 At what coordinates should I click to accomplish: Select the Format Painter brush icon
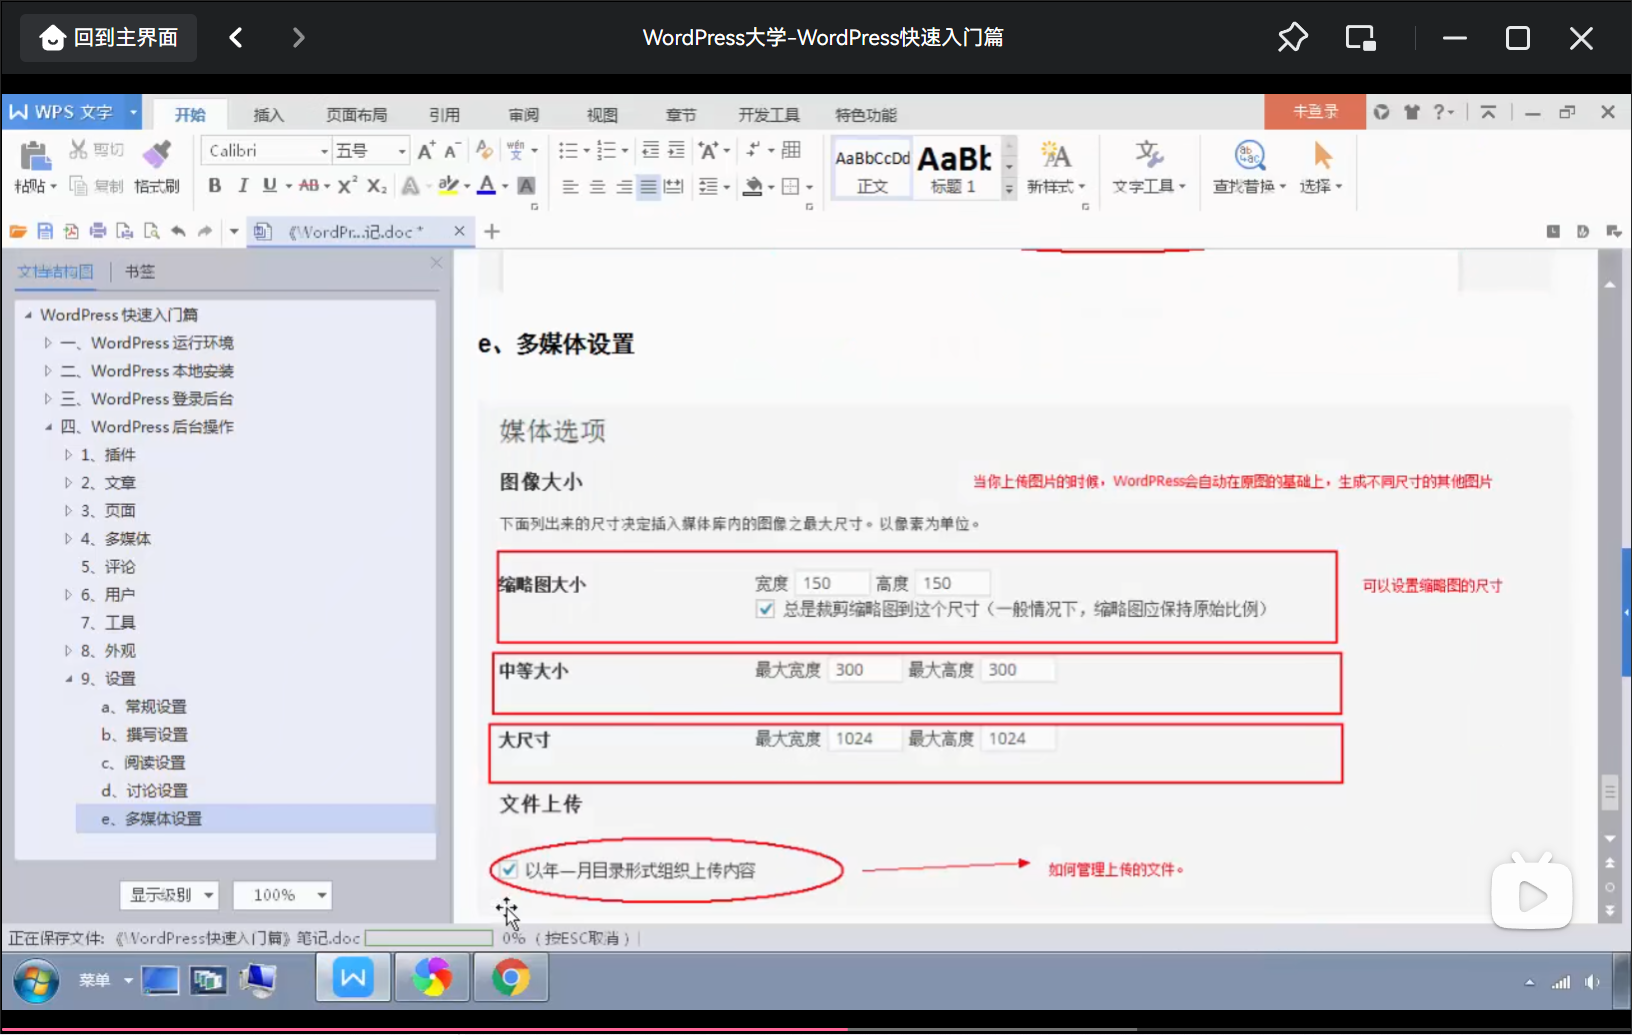click(157, 153)
